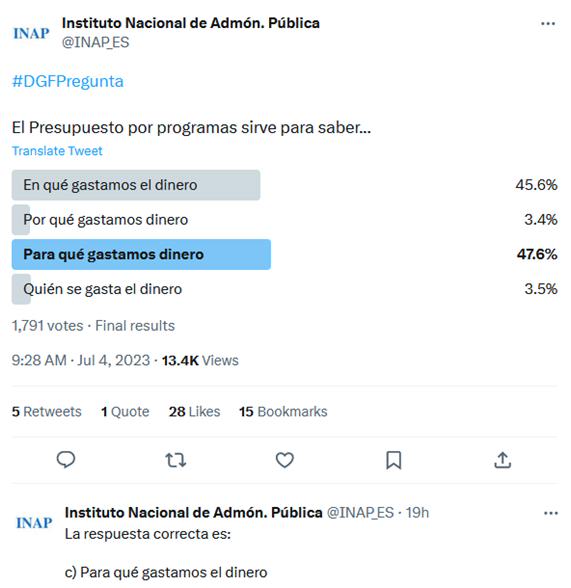Image resolution: width=571 pixels, height=588 pixels.
Task: View the 5 Retweets list
Action: tap(46, 412)
